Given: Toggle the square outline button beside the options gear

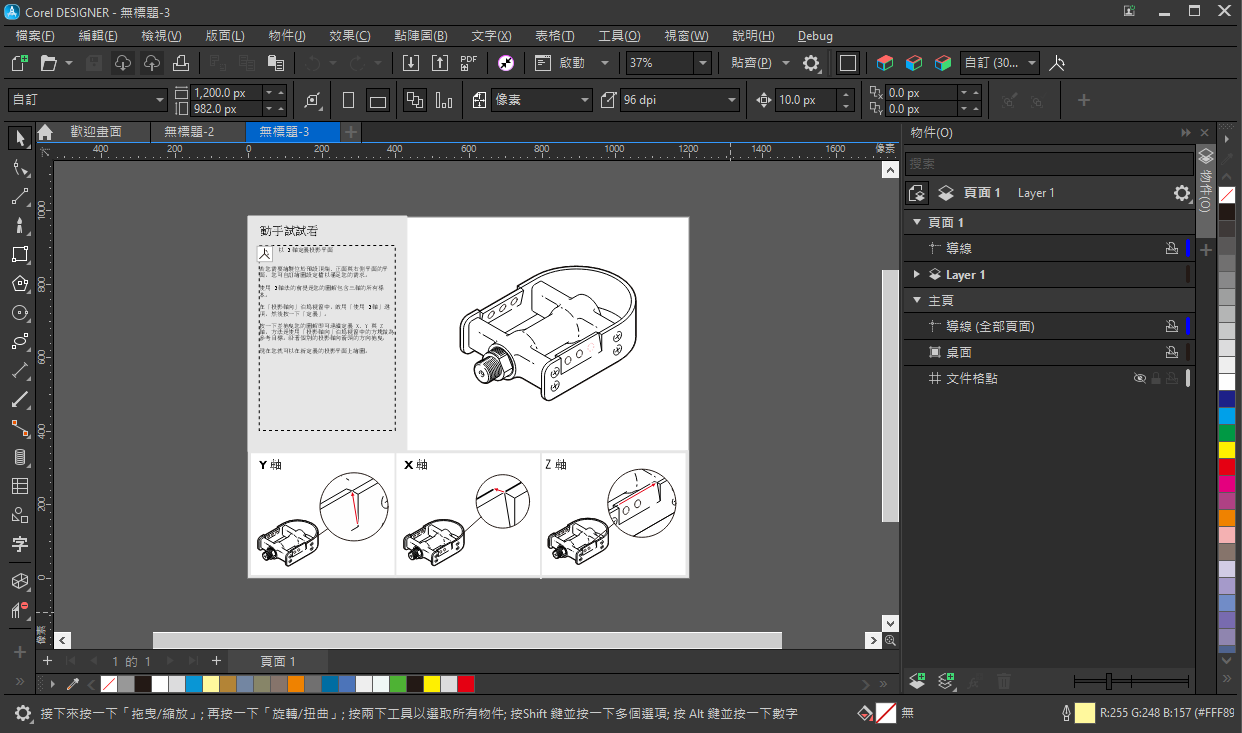Looking at the screenshot, I should (848, 63).
